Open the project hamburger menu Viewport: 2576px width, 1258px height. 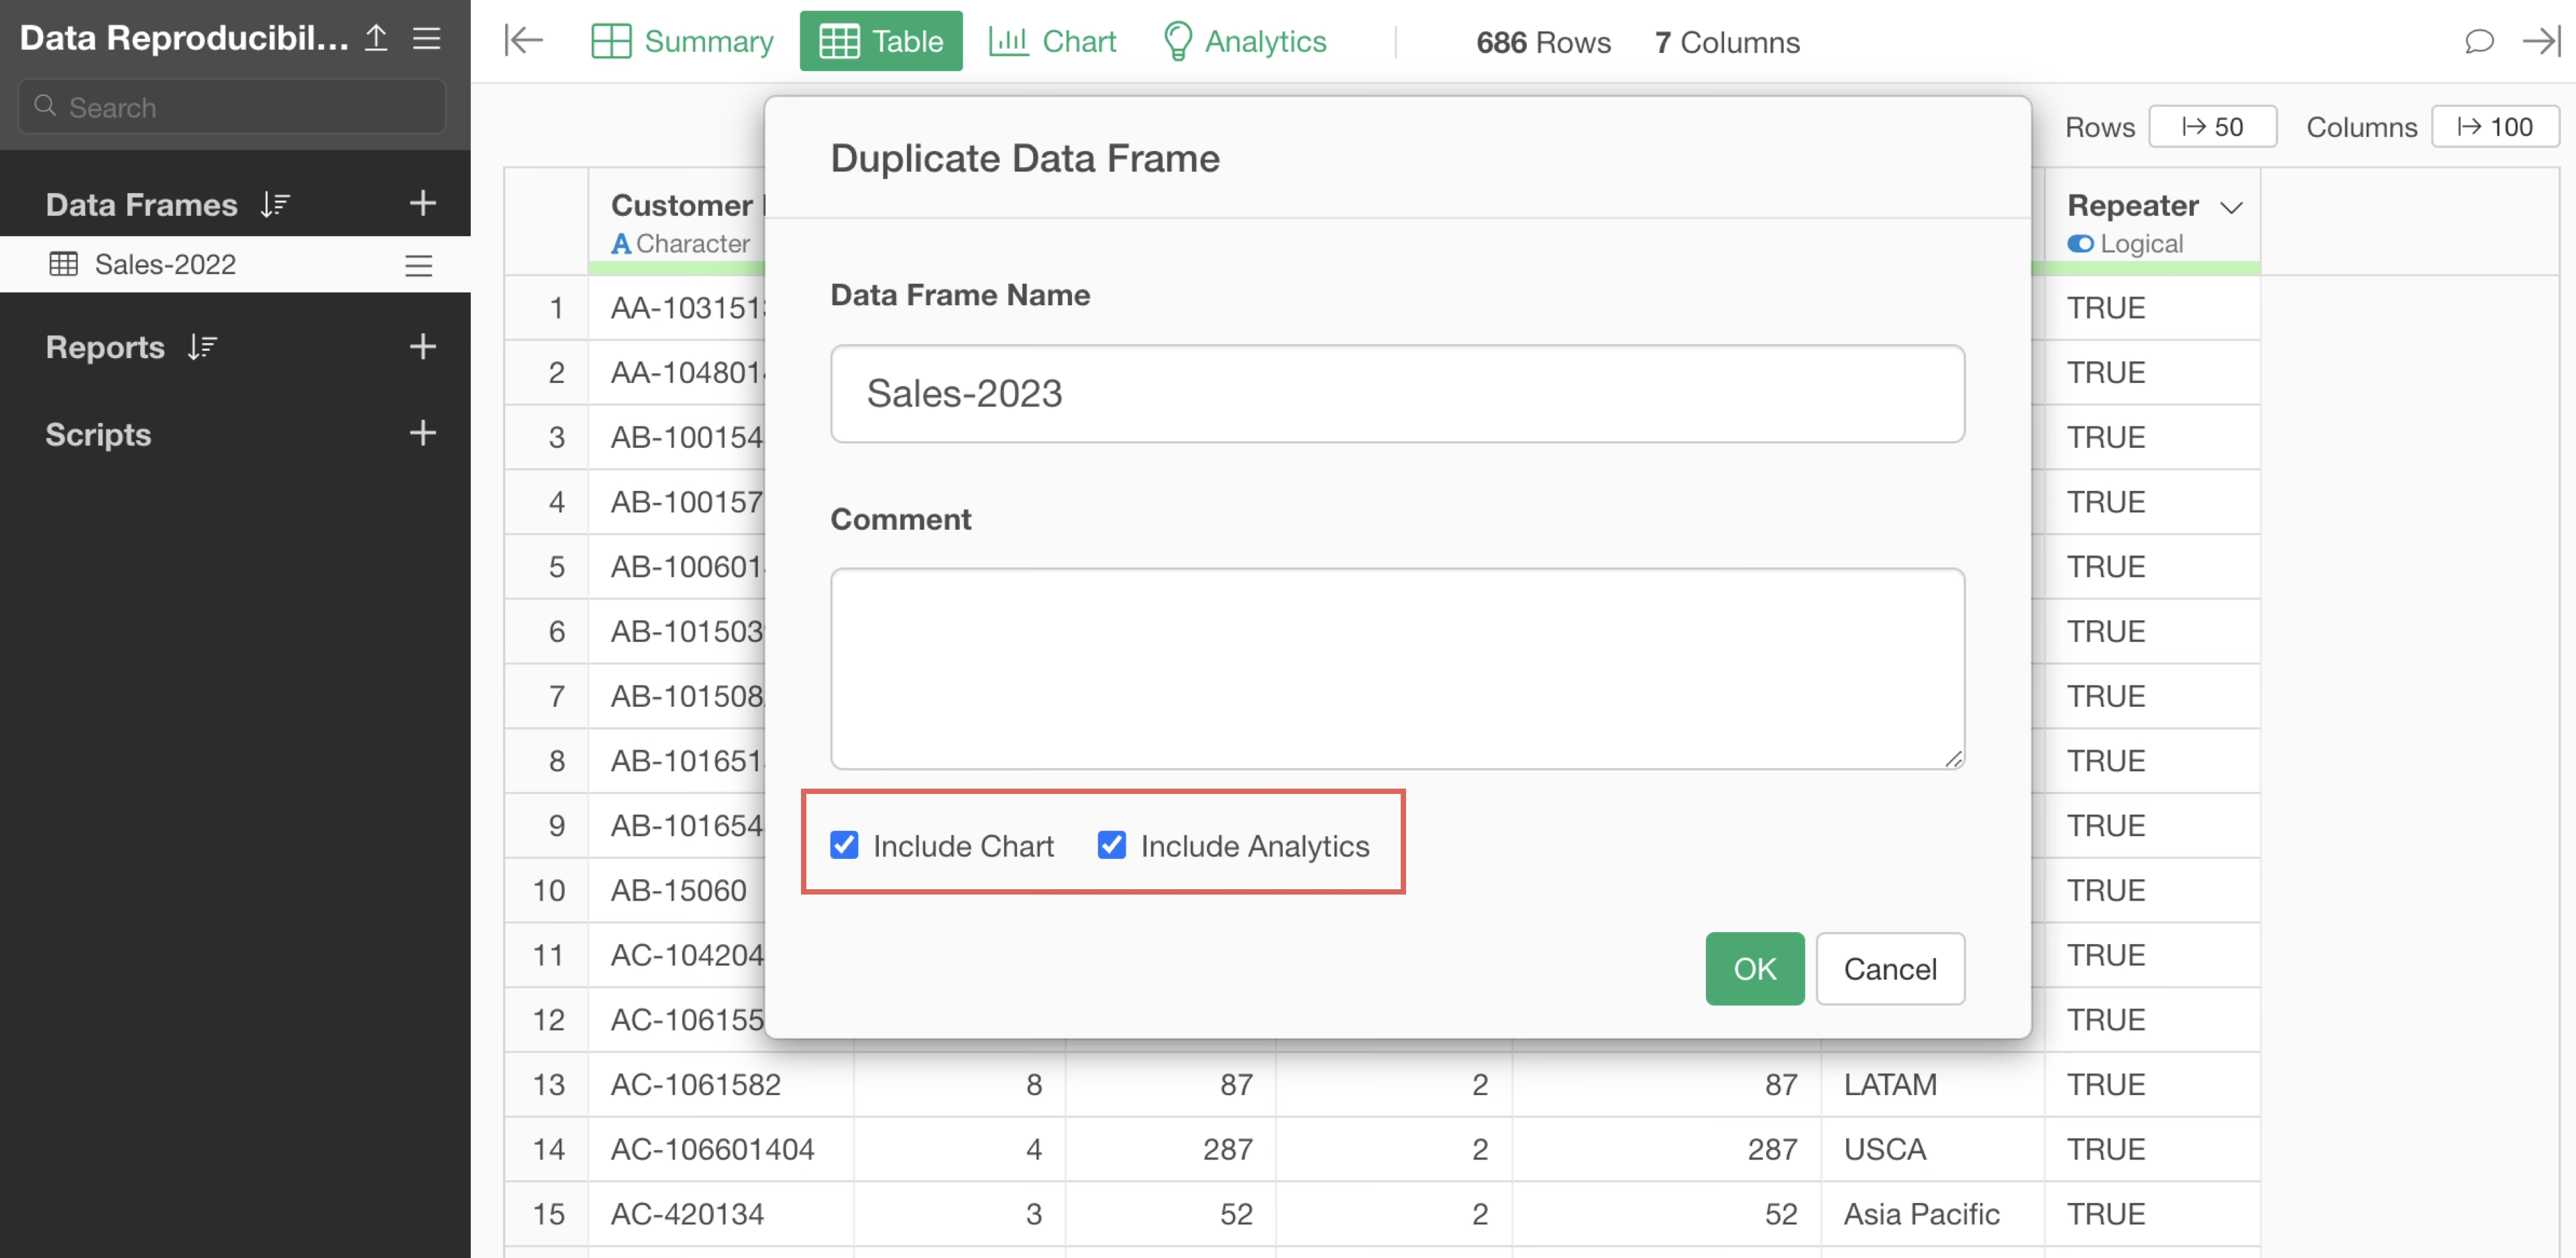pyautogui.click(x=427, y=38)
